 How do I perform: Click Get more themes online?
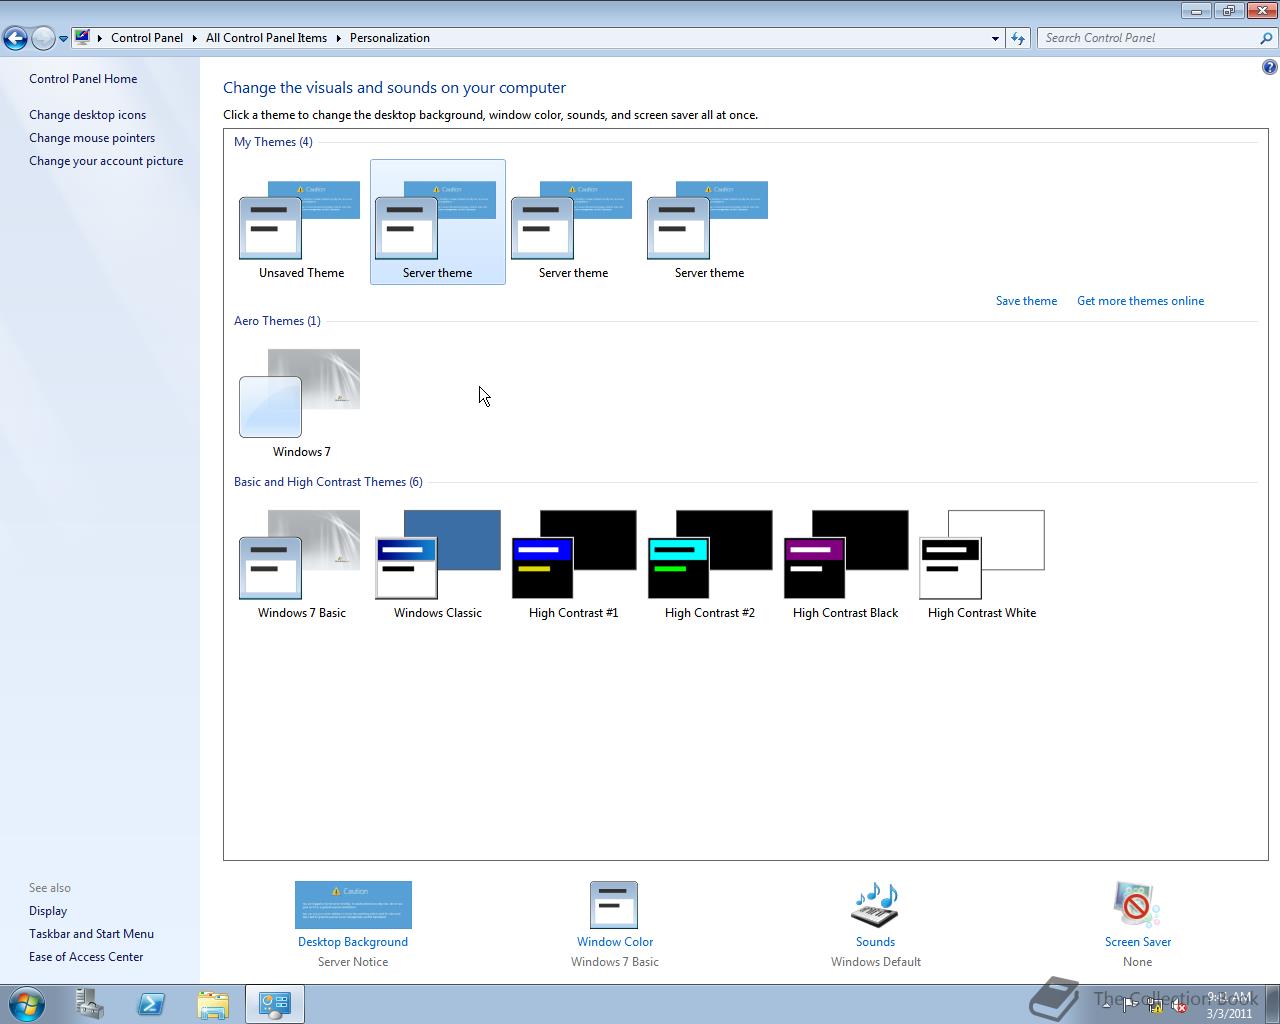(1140, 301)
